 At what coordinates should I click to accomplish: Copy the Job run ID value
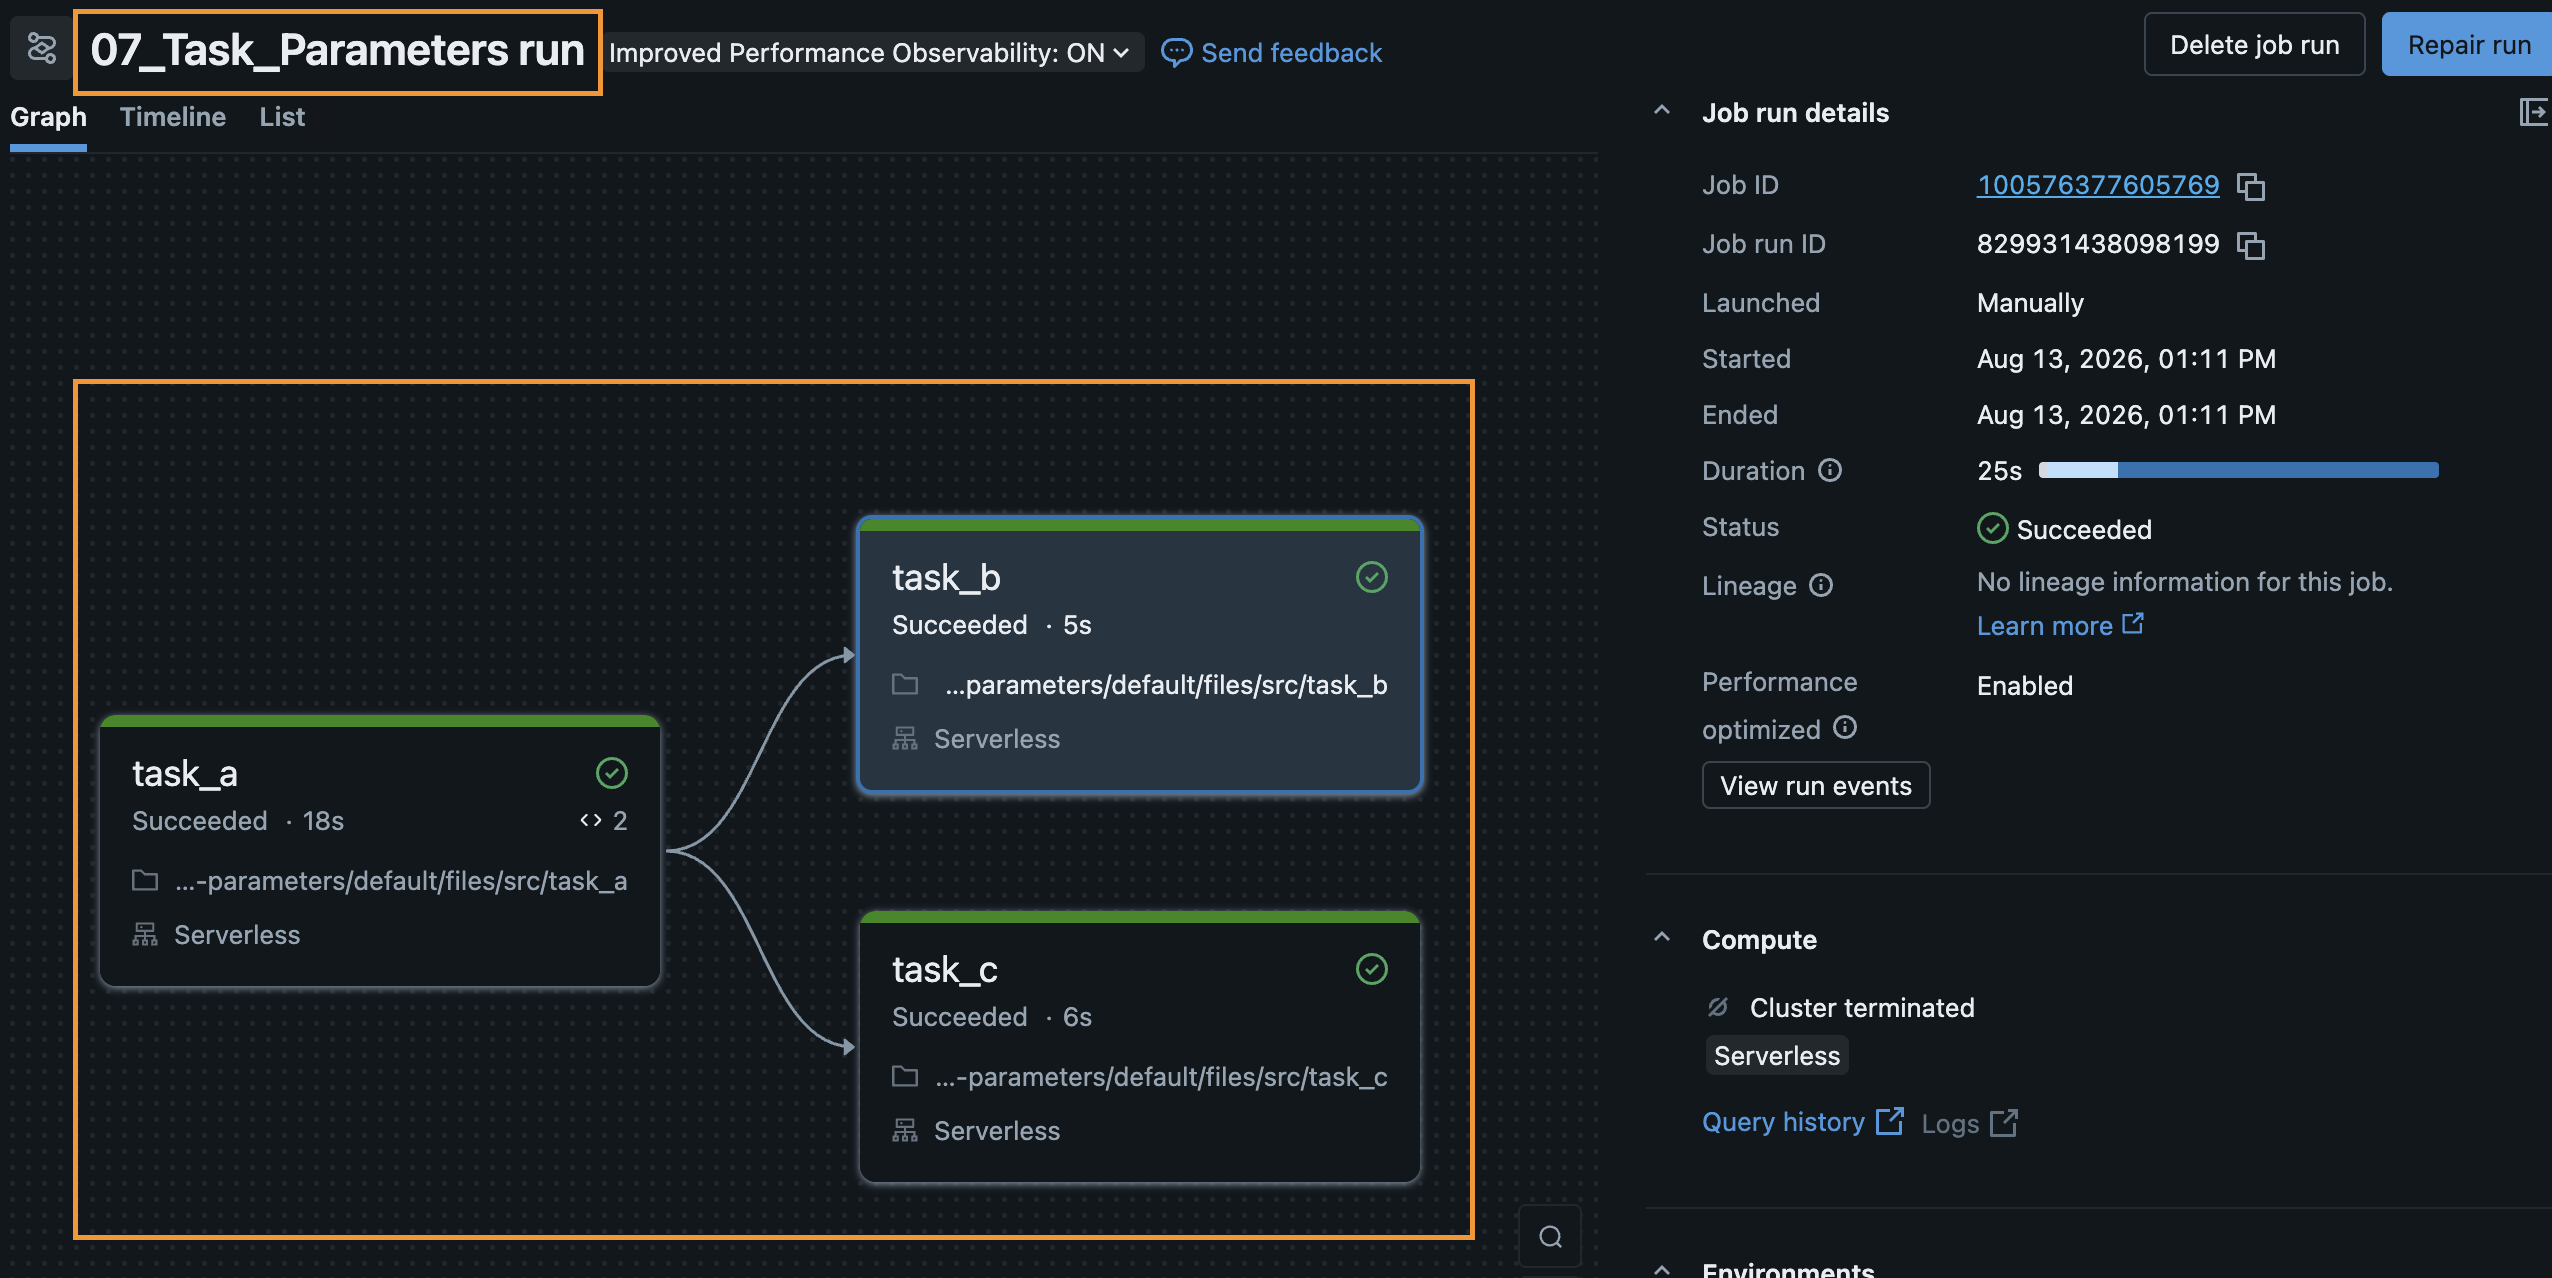pyautogui.click(x=2251, y=246)
